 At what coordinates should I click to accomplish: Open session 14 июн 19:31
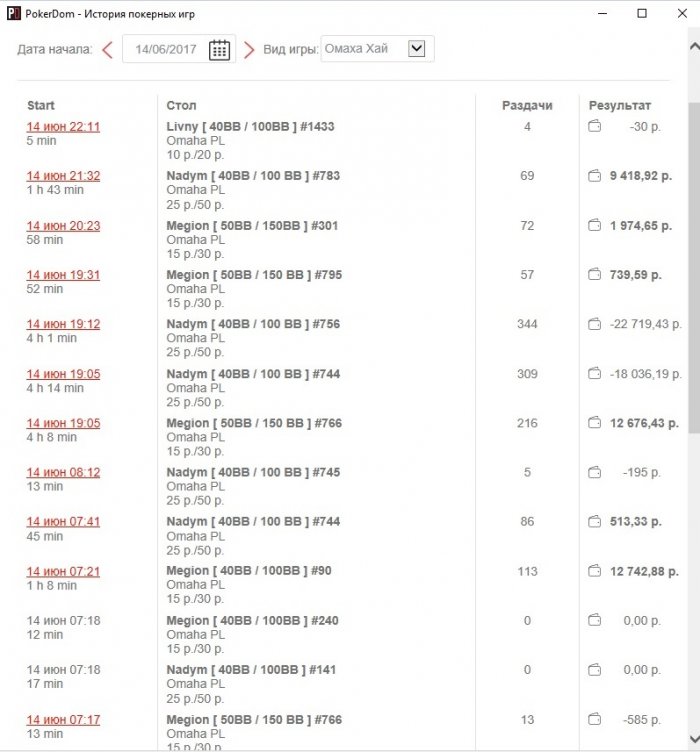tap(63, 275)
